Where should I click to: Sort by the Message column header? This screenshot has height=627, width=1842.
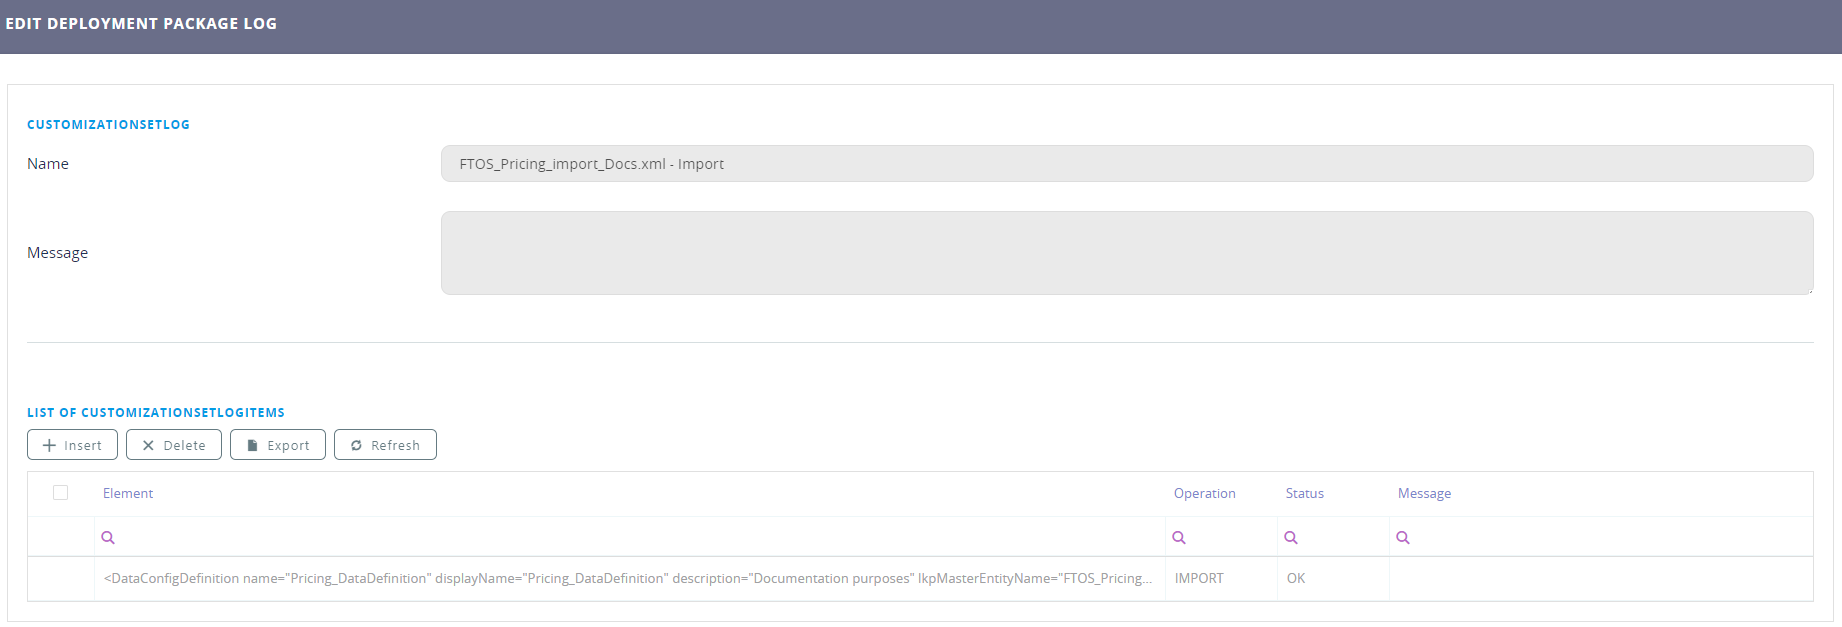(x=1424, y=494)
